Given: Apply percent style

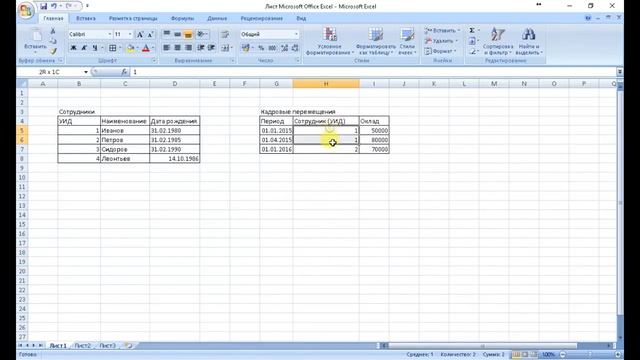Looking at the screenshot, I should coord(261,48).
